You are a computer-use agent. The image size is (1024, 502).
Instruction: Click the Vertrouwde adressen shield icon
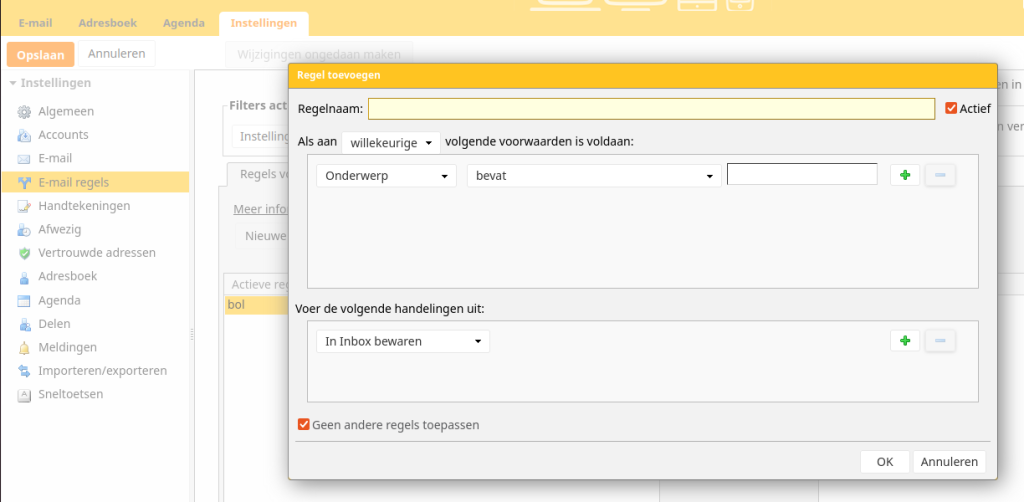(x=24, y=253)
